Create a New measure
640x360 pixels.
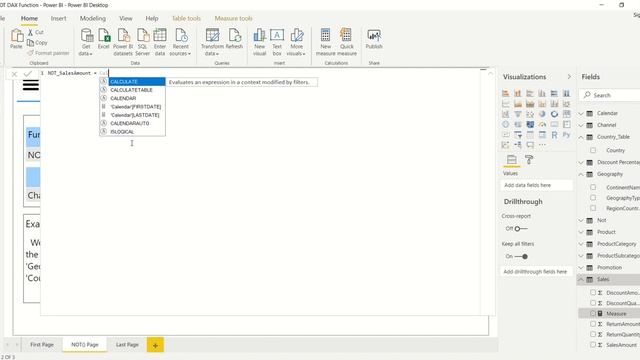point(325,42)
